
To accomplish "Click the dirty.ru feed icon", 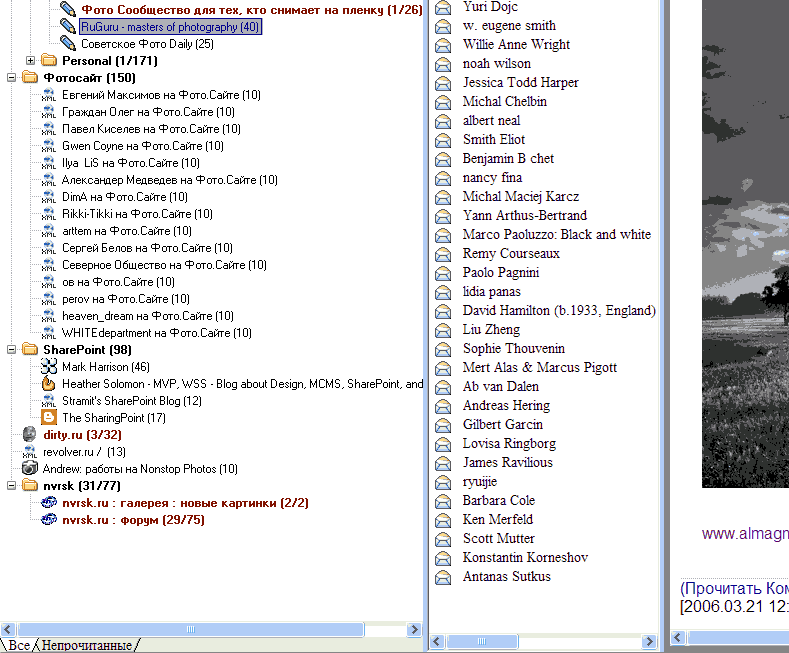I will [x=30, y=435].
